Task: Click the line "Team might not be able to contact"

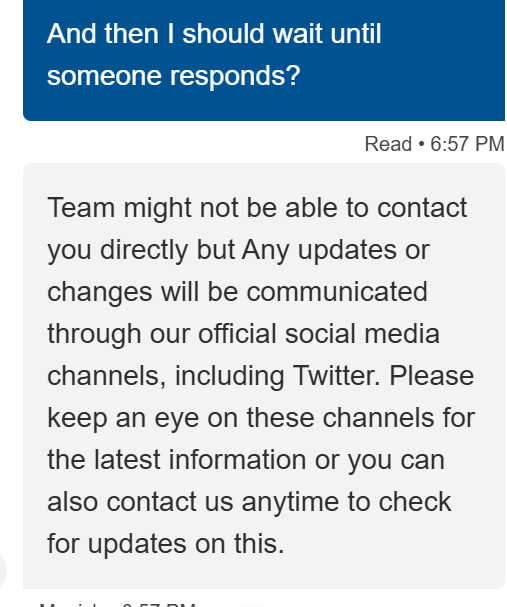Action: tap(257, 208)
